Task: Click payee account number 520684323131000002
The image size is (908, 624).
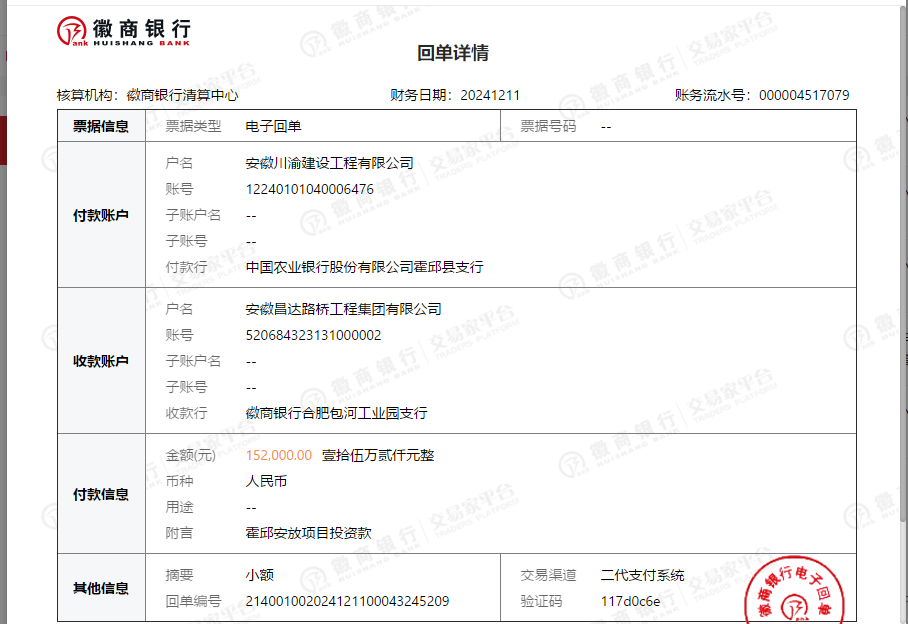Action: pyautogui.click(x=313, y=335)
